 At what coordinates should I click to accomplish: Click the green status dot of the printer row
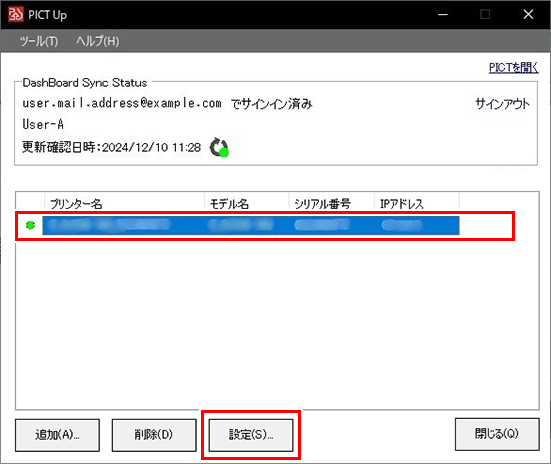pyautogui.click(x=31, y=225)
